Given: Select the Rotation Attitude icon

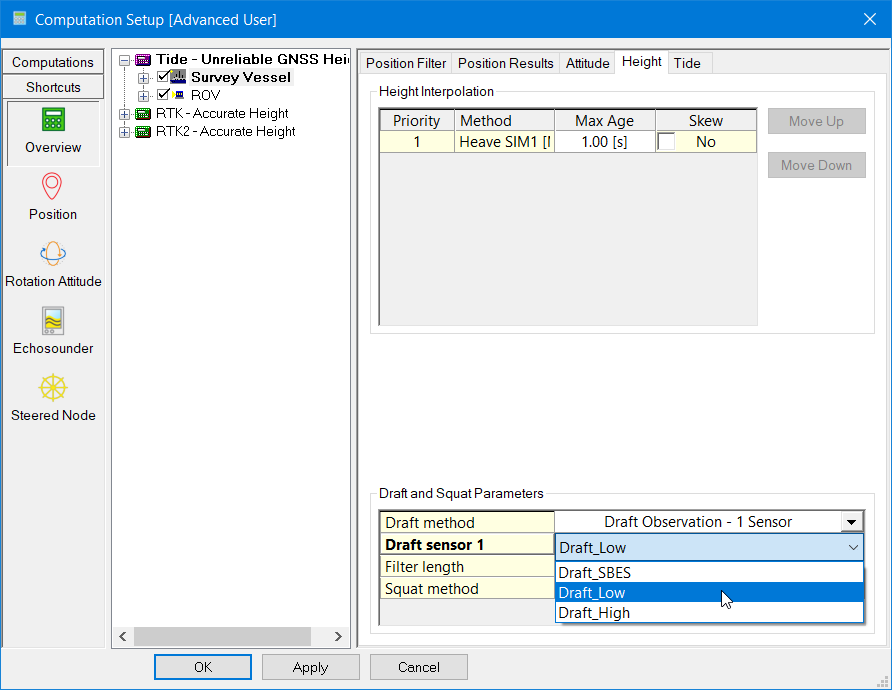Looking at the screenshot, I should click(53, 254).
